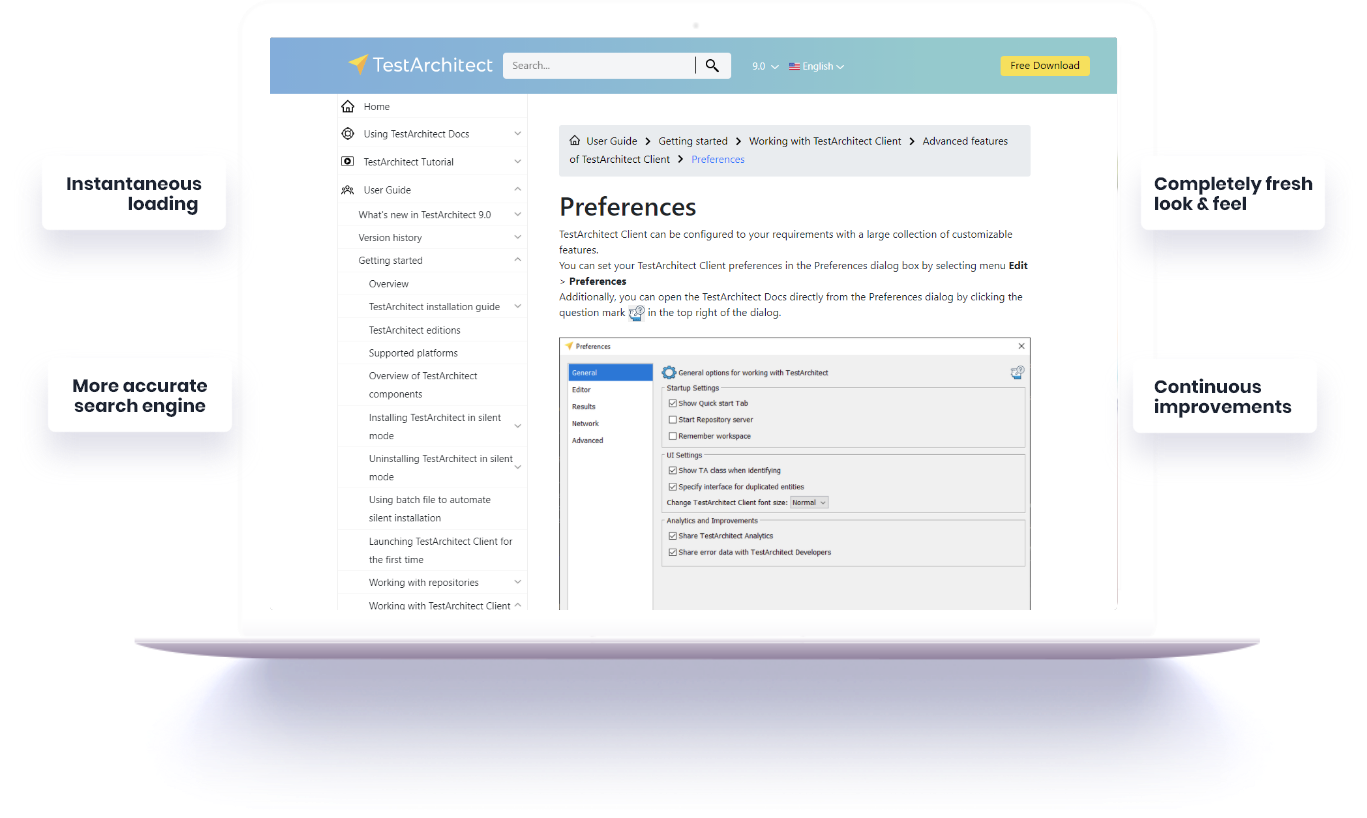Click the TestArchitect Tutorial icon
This screenshot has width=1367, height=818.
[348, 161]
